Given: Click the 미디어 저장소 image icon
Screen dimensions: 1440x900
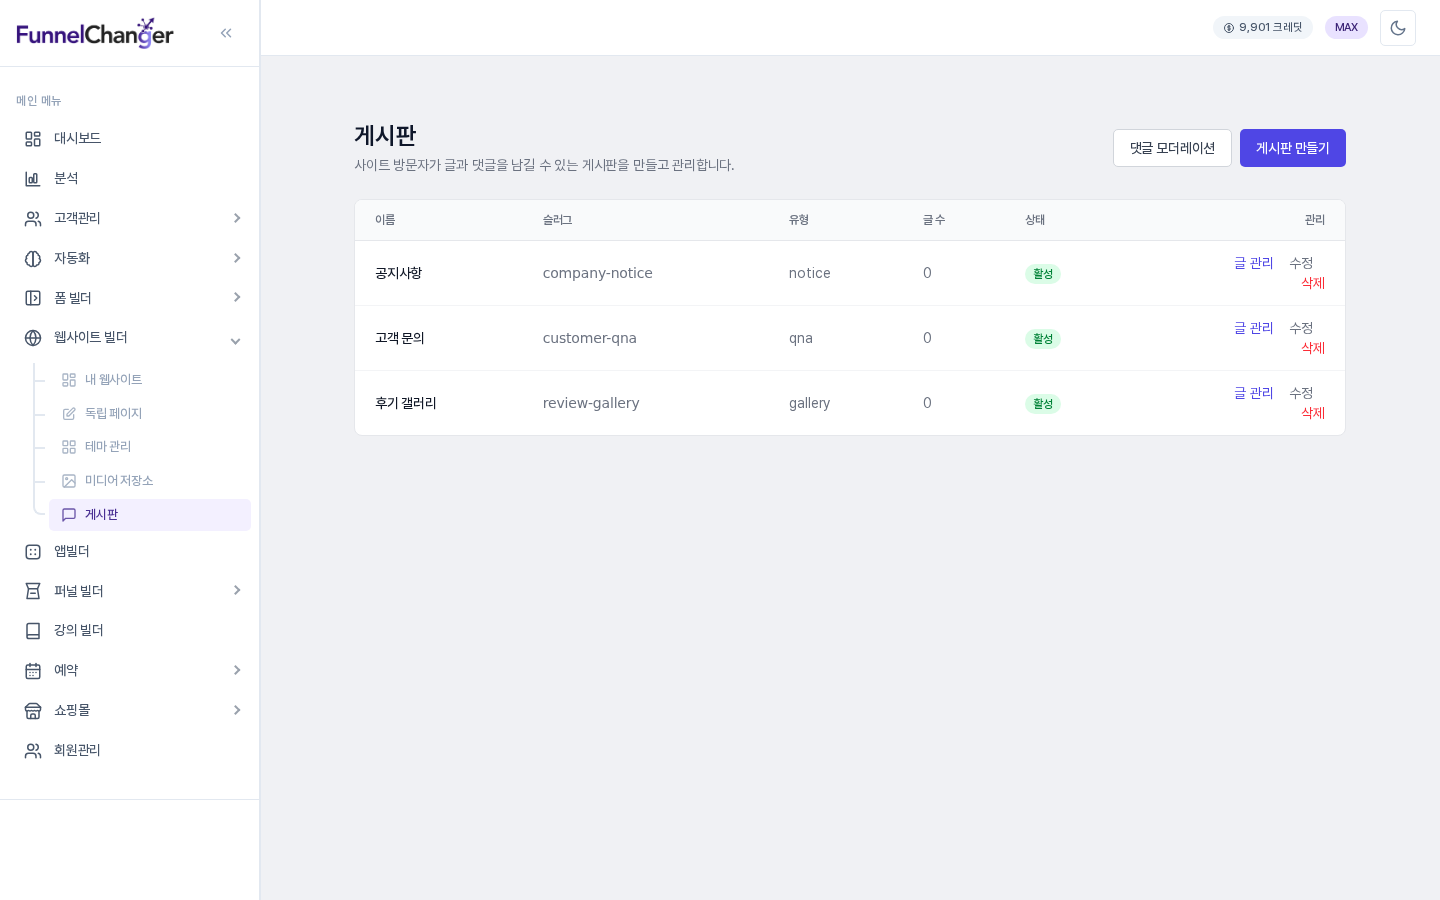Looking at the screenshot, I should click(x=69, y=481).
